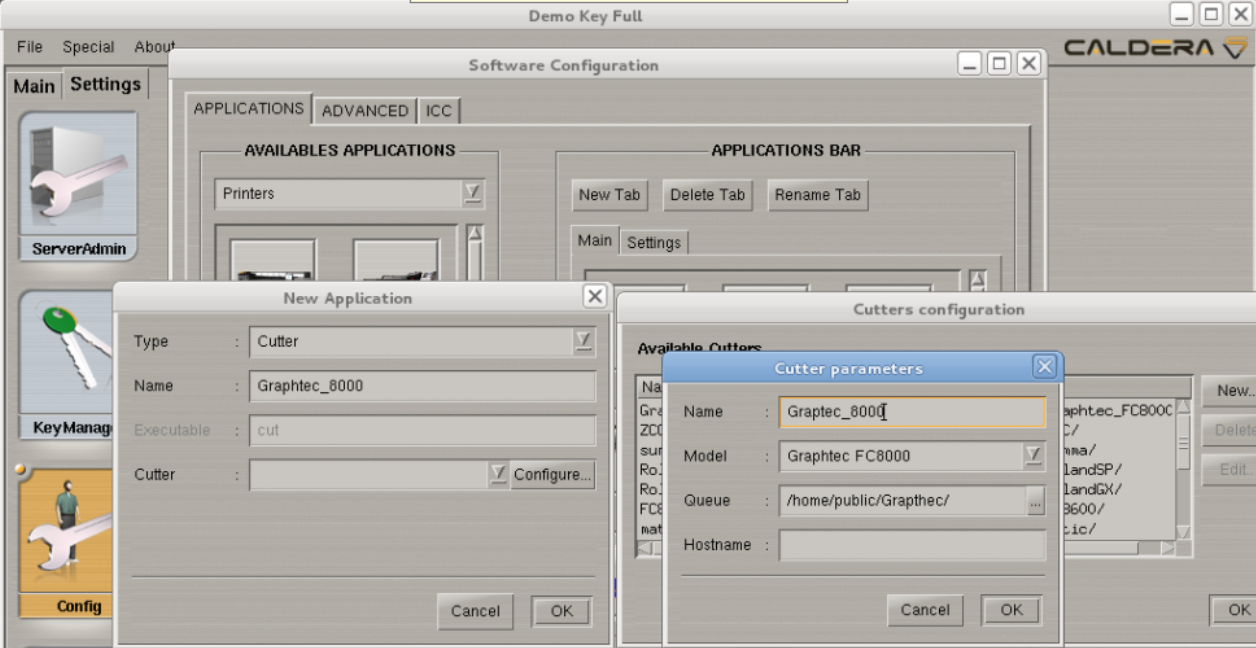Click the Rename Tab button
1256x648 pixels.
(817, 195)
